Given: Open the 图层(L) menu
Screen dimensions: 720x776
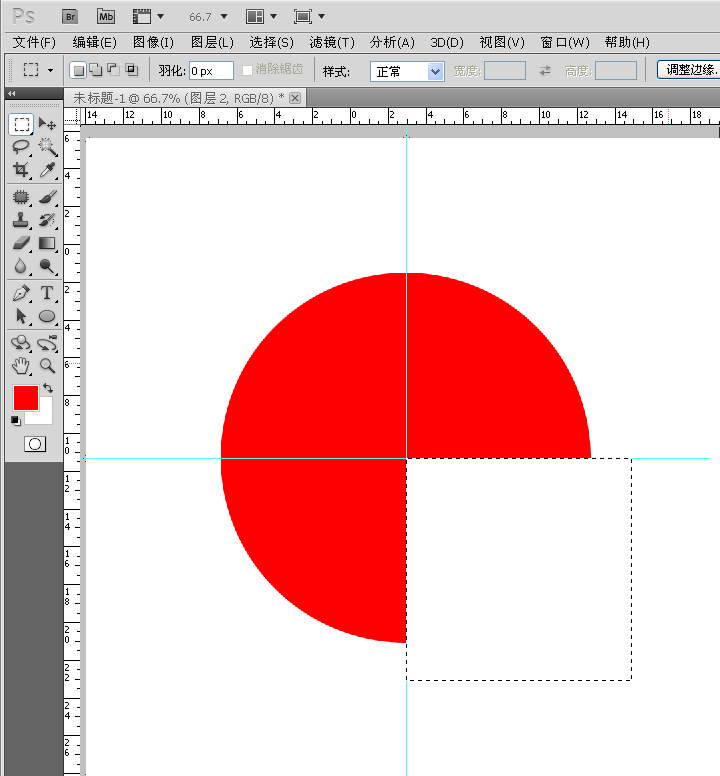Looking at the screenshot, I should (x=212, y=43).
